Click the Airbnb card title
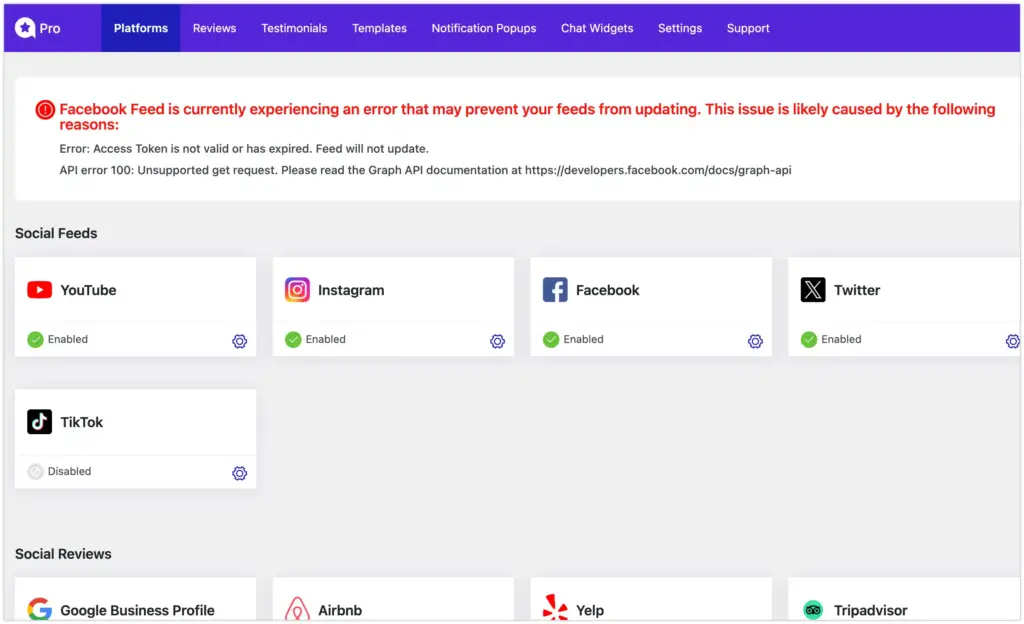Viewport: 1024px width, 624px height. point(340,610)
